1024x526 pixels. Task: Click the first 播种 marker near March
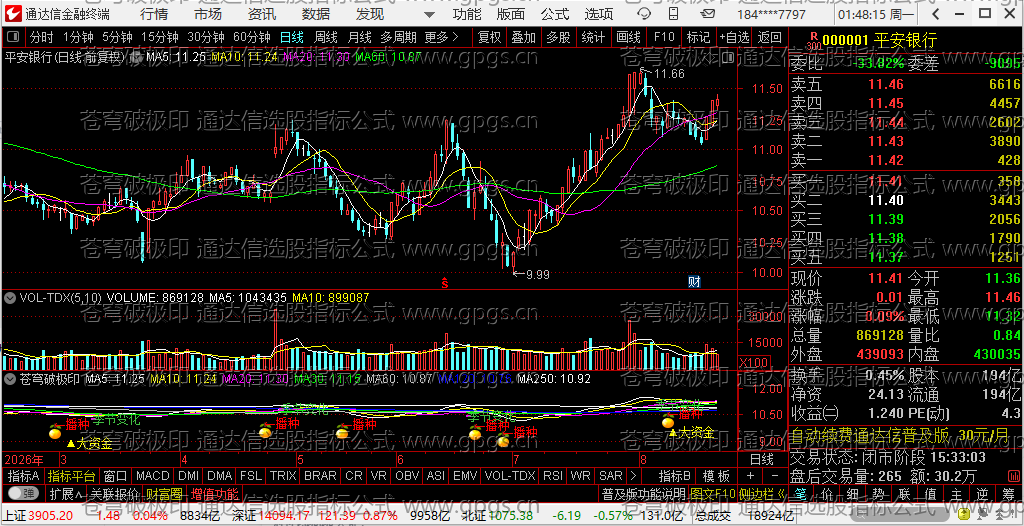pyautogui.click(x=77, y=423)
